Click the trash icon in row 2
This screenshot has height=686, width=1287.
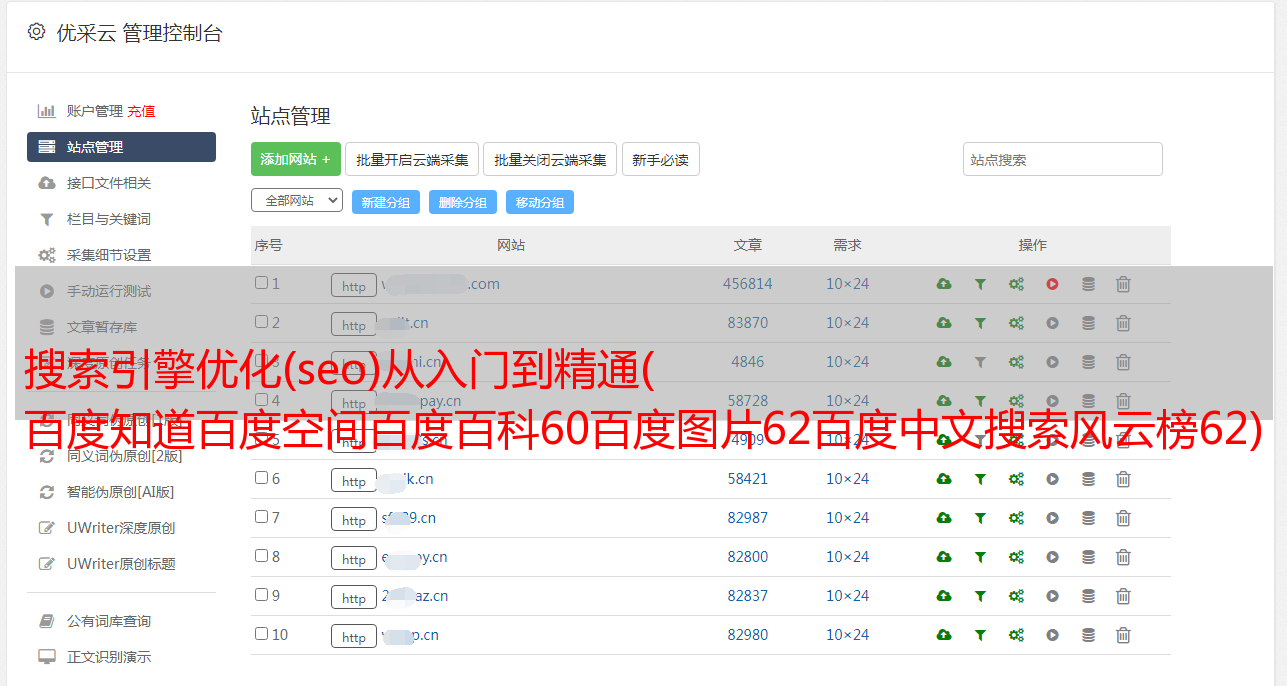tap(1123, 323)
